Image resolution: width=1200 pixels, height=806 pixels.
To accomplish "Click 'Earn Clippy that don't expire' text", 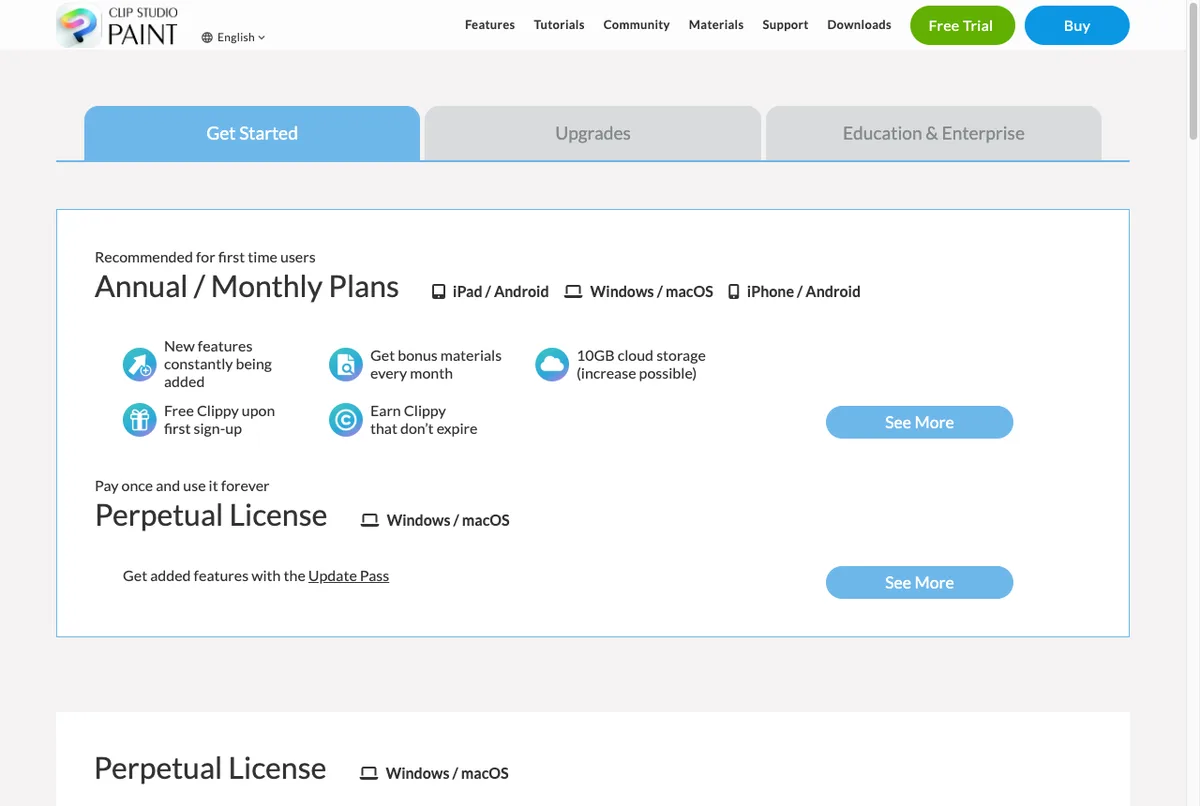I will (x=424, y=420).
